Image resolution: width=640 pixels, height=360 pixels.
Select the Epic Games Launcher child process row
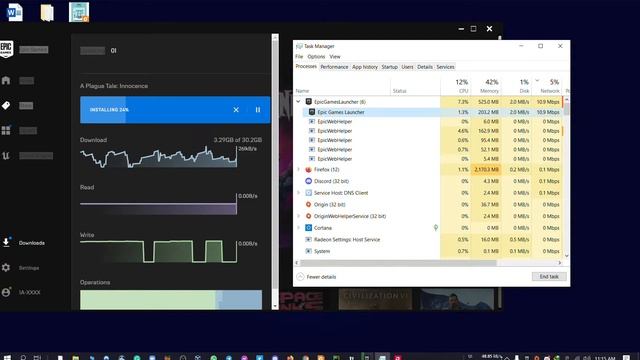(433, 112)
